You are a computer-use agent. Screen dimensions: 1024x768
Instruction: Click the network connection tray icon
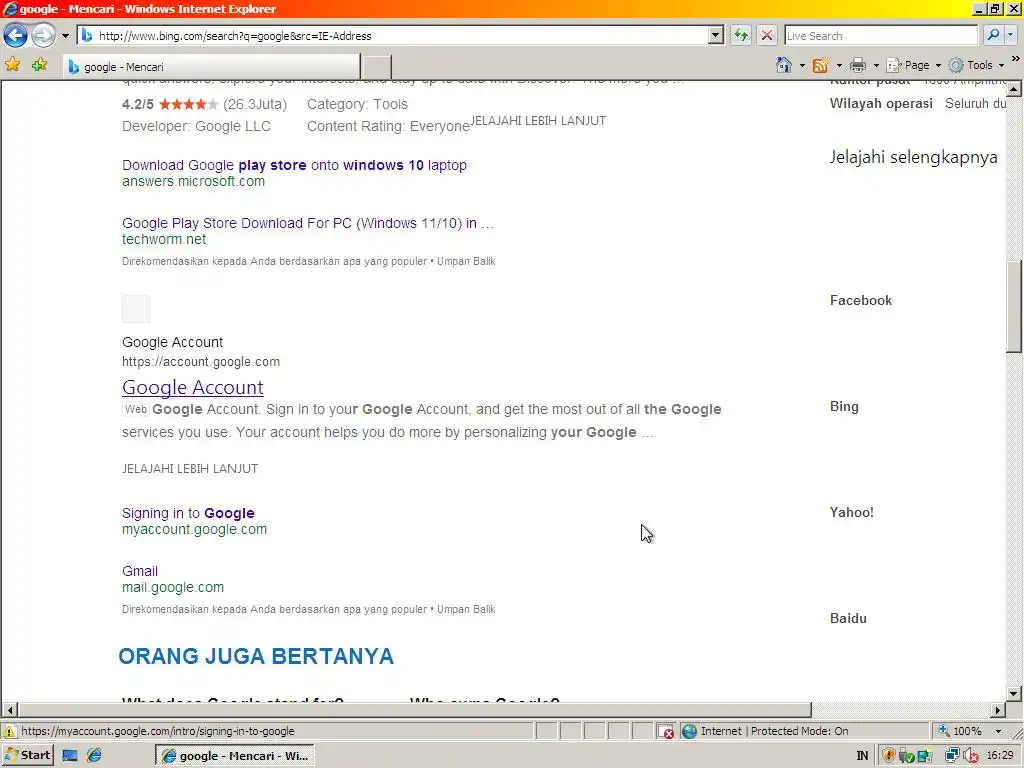(x=952, y=756)
